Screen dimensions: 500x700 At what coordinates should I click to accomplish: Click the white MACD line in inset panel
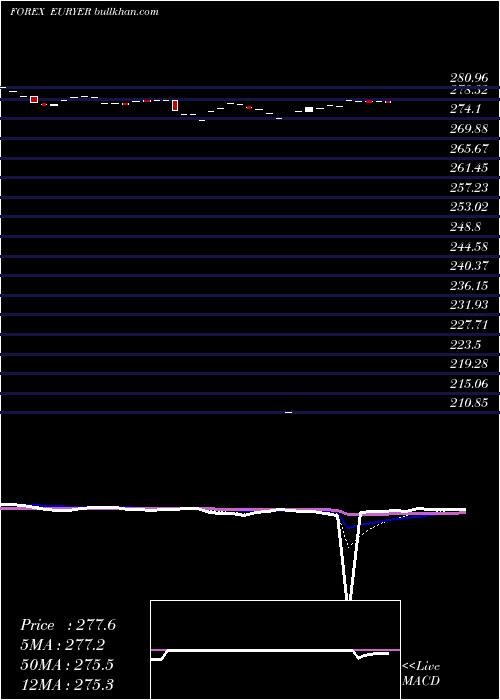click(x=270, y=653)
